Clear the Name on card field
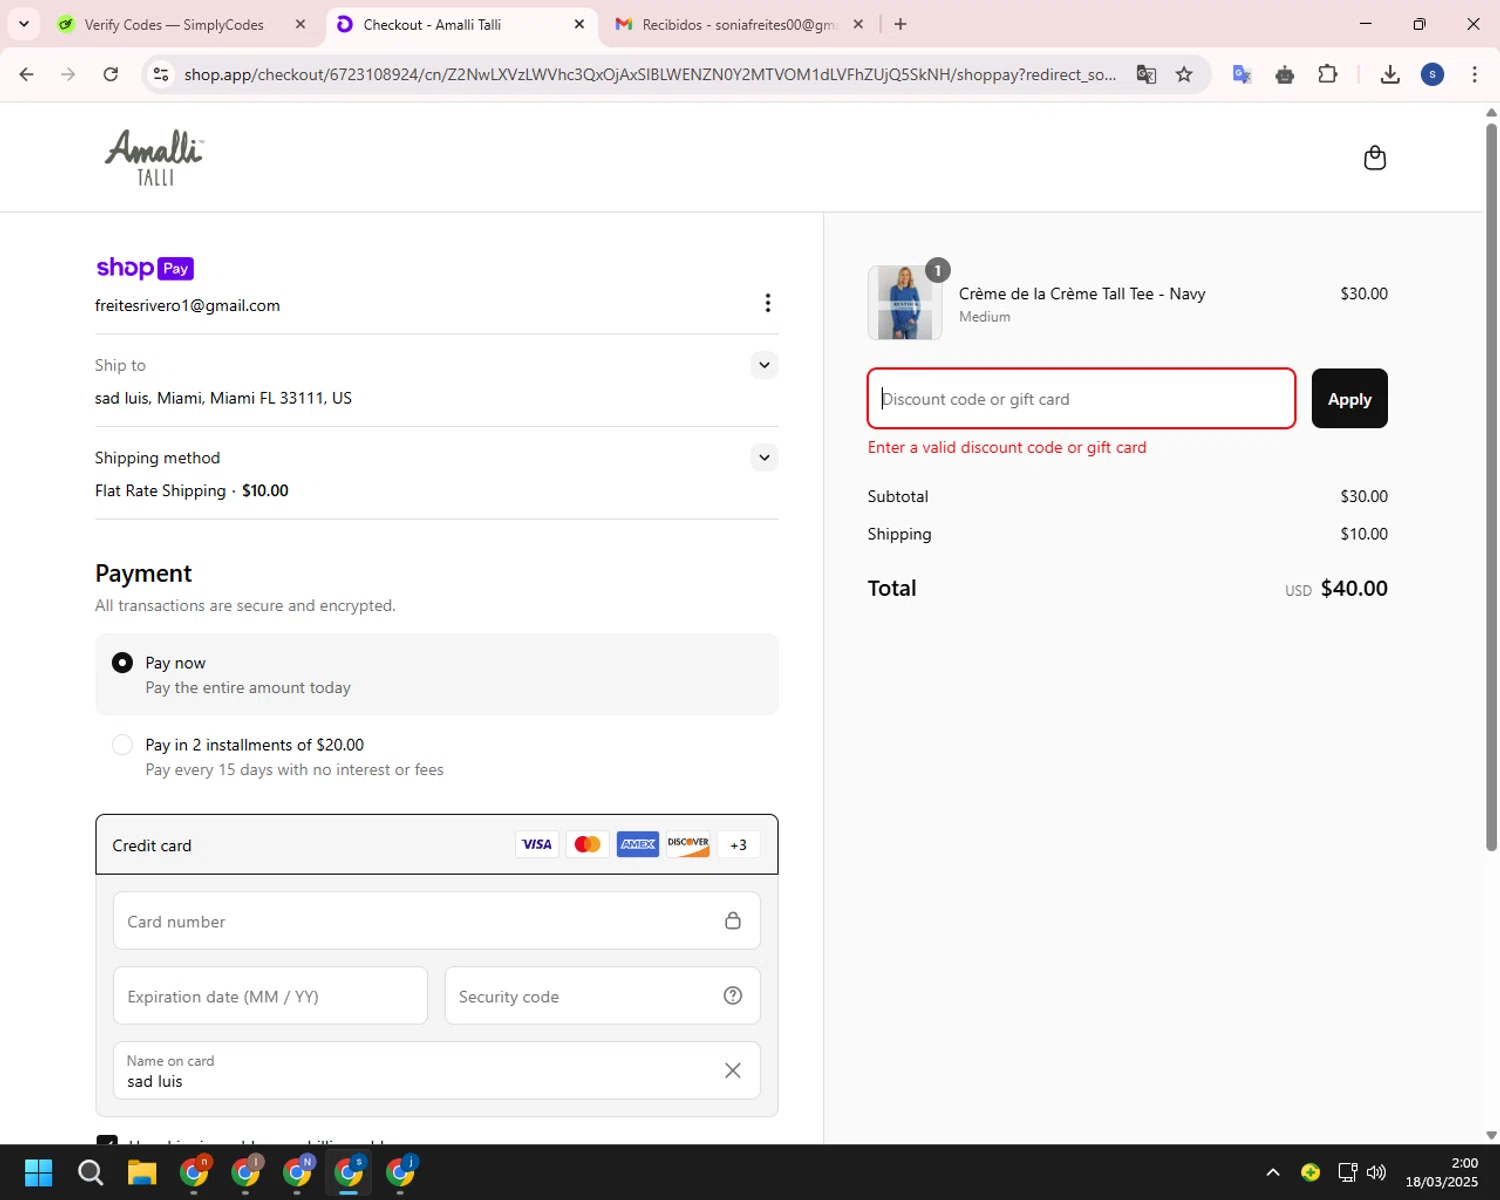 tap(733, 1071)
